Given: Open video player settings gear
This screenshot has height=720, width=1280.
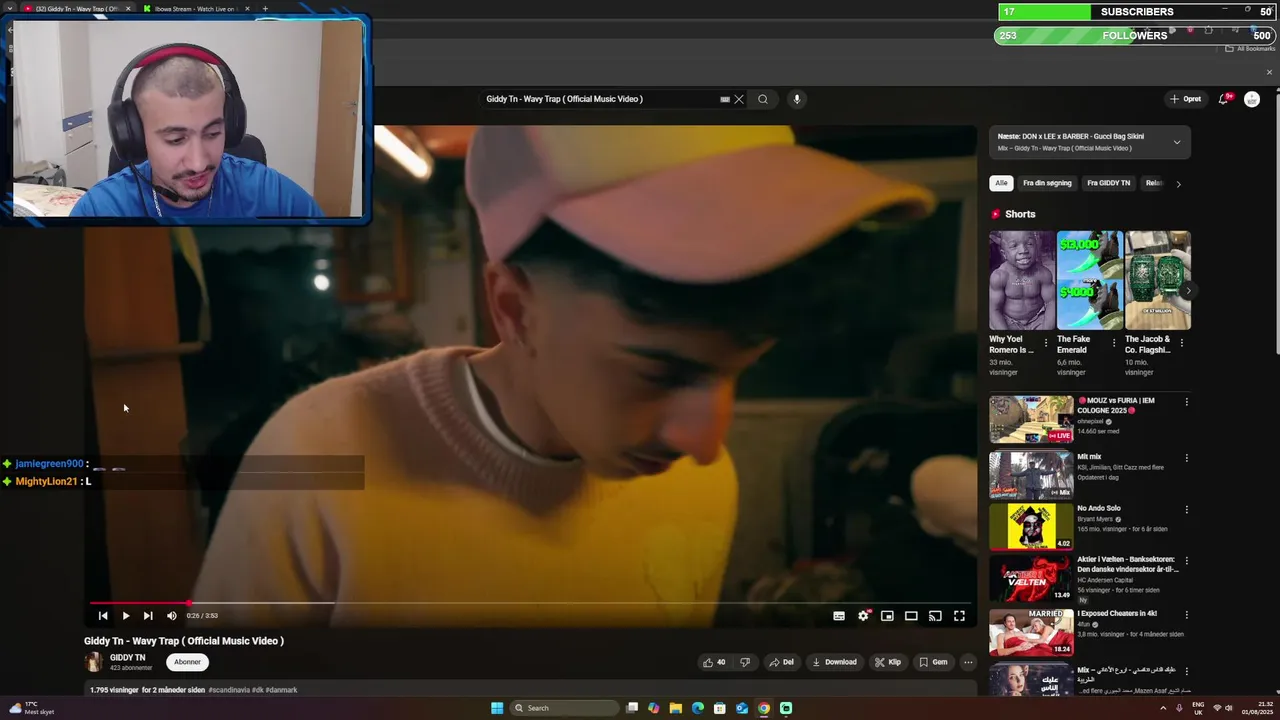Looking at the screenshot, I should (863, 616).
